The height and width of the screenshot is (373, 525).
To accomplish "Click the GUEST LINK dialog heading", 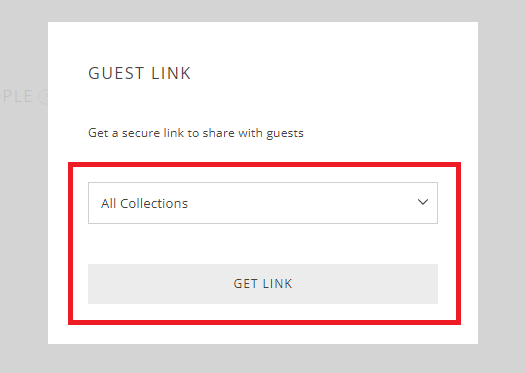I will point(139,73).
